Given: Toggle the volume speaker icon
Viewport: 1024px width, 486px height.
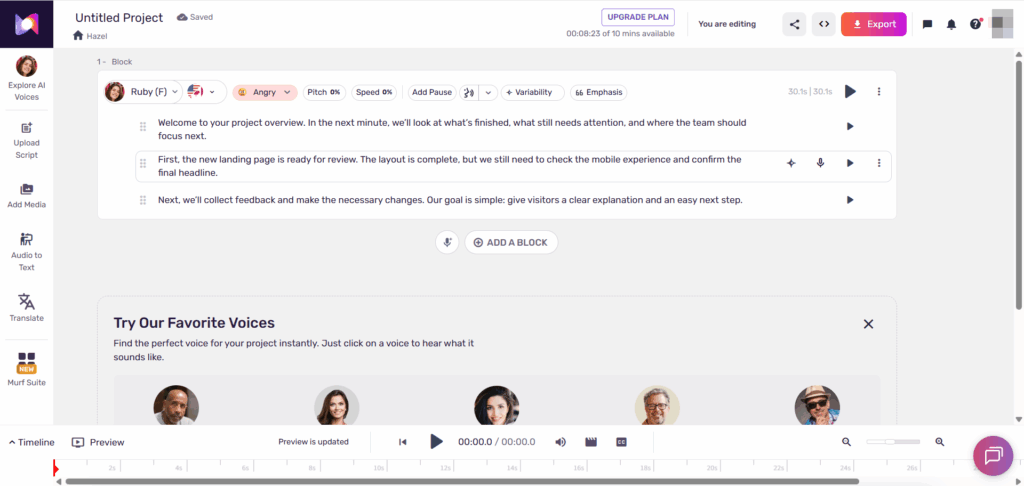Looking at the screenshot, I should pos(560,442).
